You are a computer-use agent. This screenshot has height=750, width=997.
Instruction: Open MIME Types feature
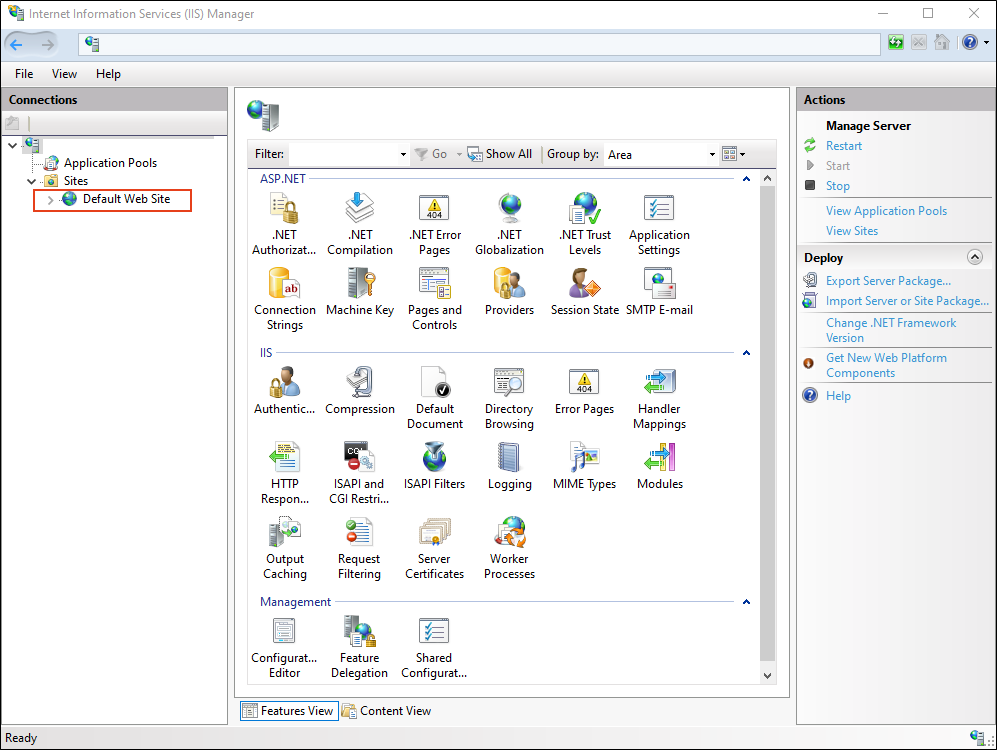[584, 467]
